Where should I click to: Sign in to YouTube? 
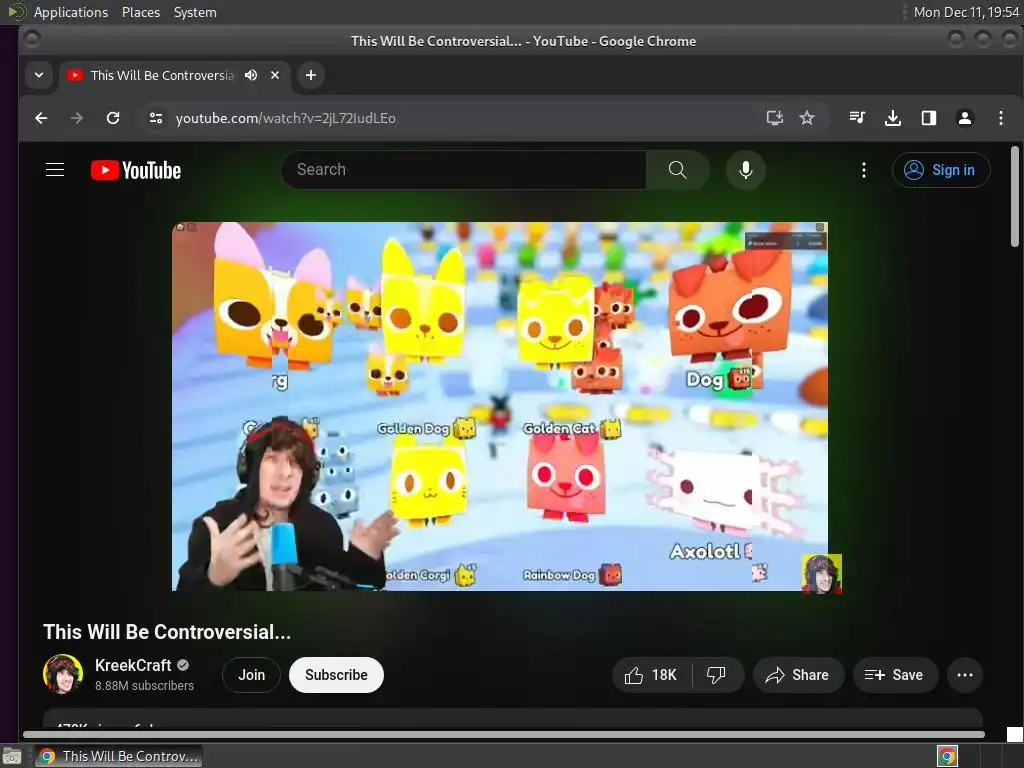click(941, 170)
